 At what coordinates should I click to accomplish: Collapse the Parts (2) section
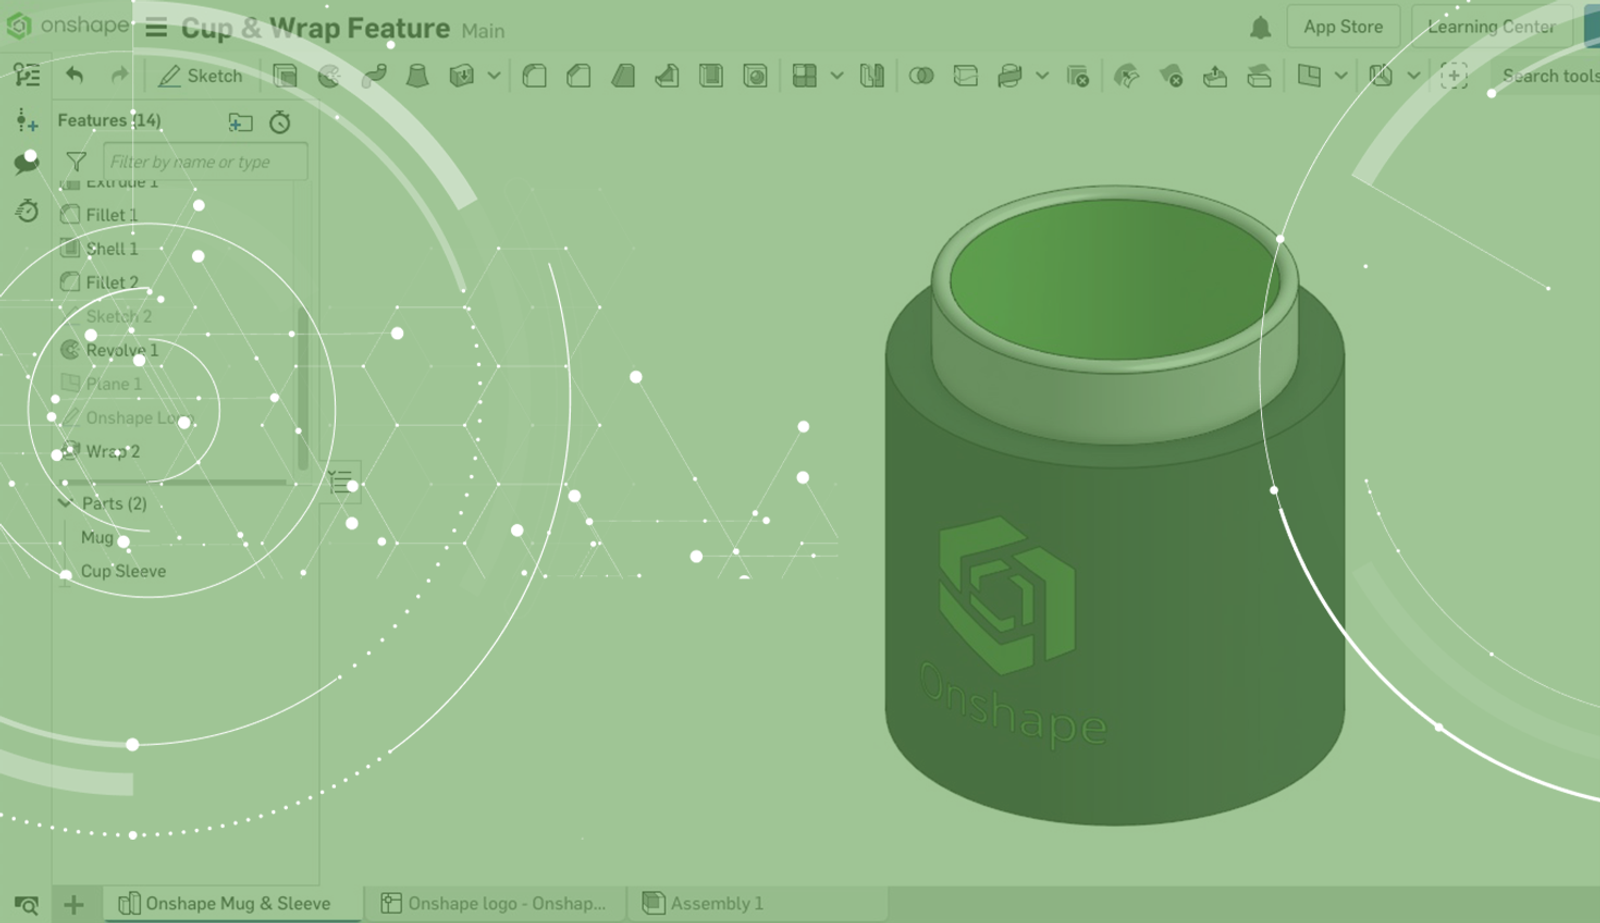66,504
